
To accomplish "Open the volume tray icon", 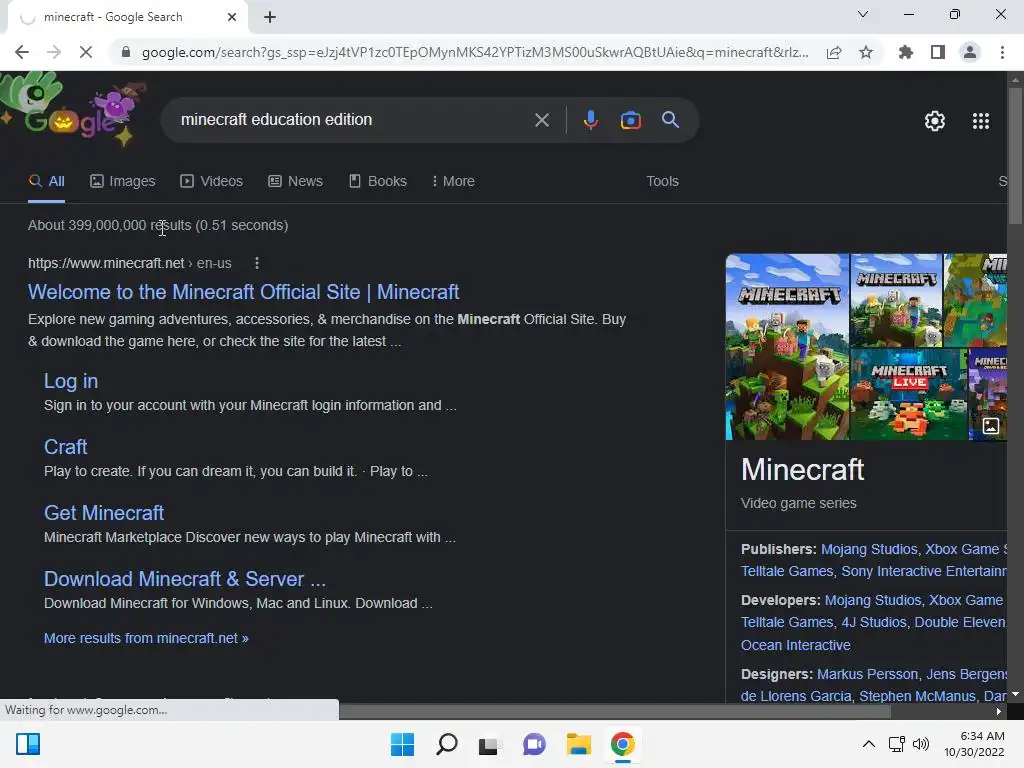I will coord(921,744).
